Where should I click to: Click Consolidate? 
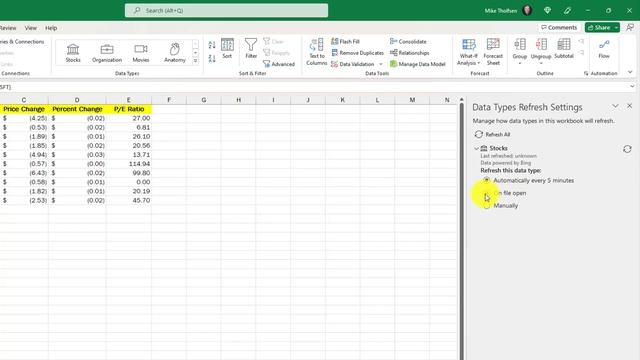pyautogui.click(x=408, y=41)
